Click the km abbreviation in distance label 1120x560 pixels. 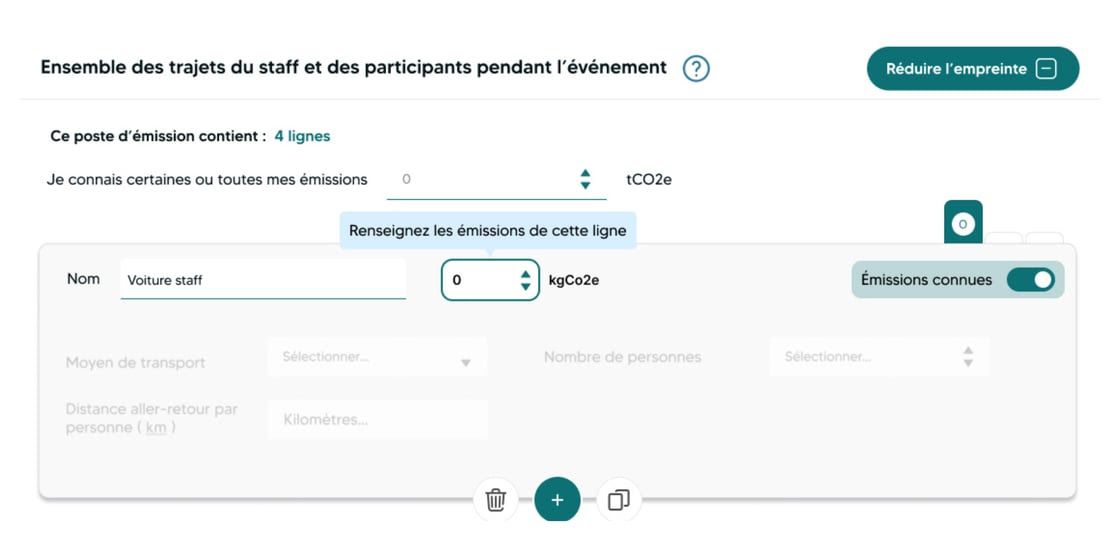point(156,427)
